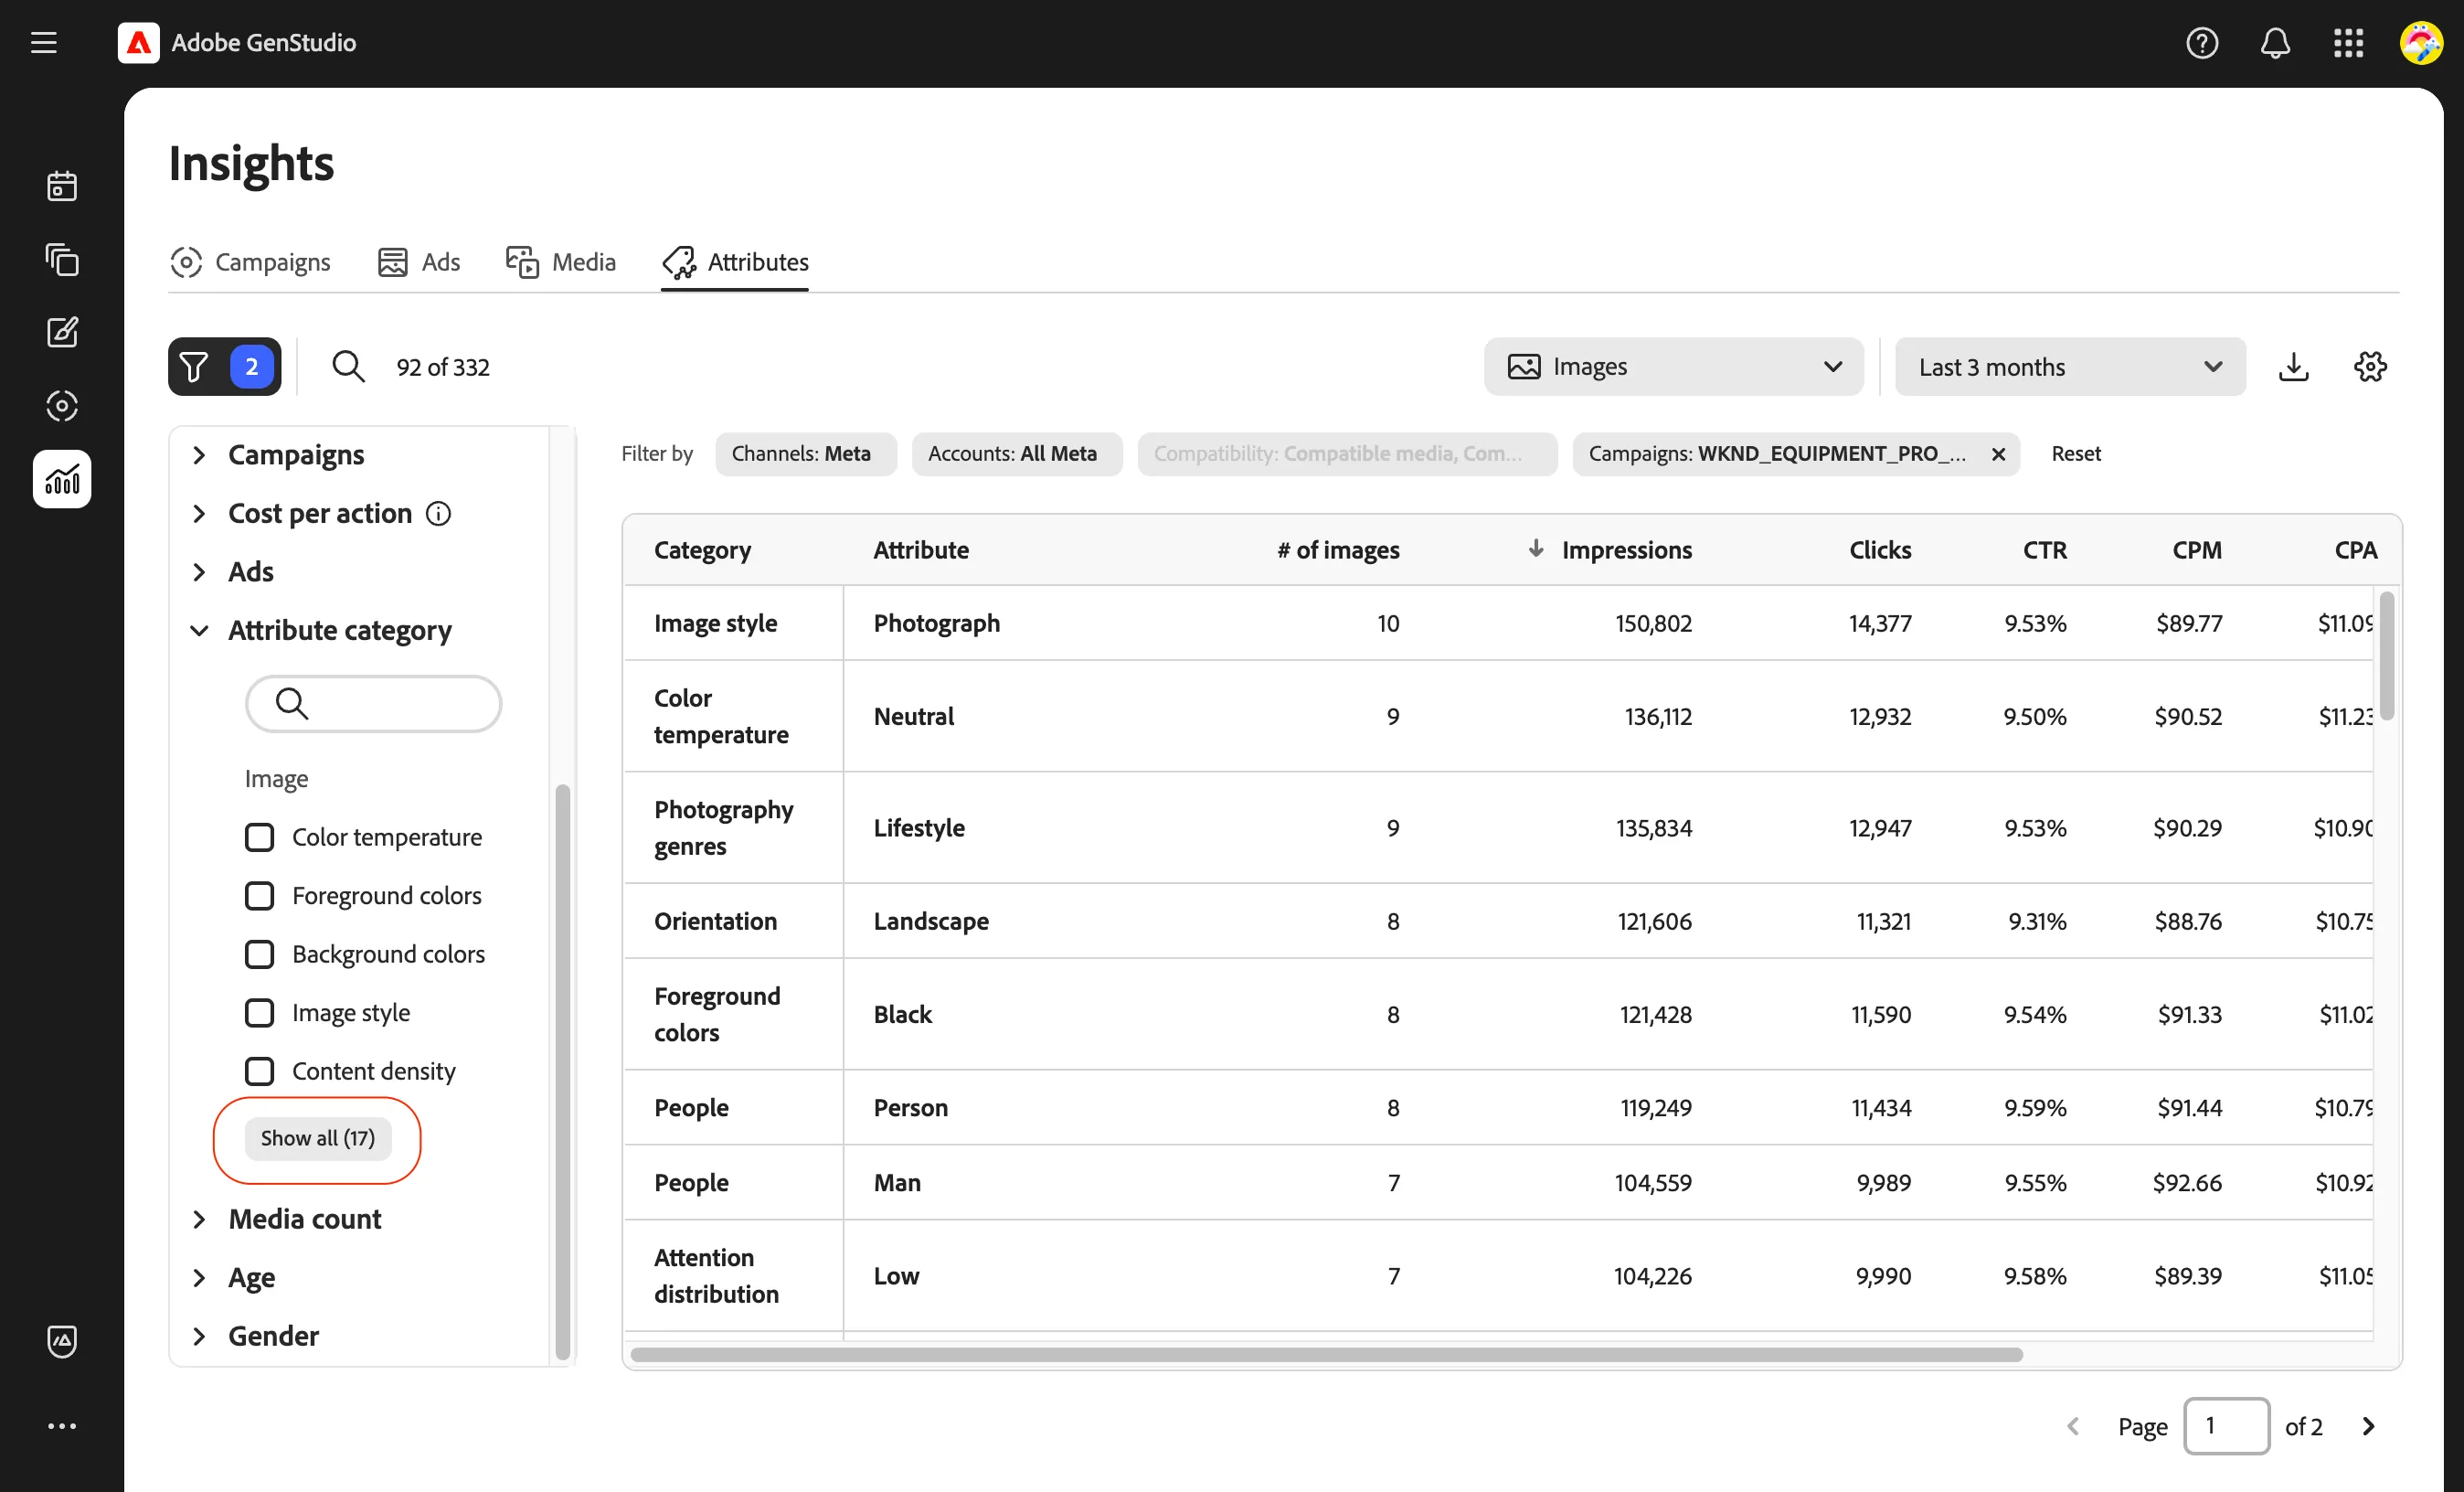Remove the Campaigns WKND_EQUIPMENT_PRO filter chip
2464x1492 pixels.
[1998, 454]
